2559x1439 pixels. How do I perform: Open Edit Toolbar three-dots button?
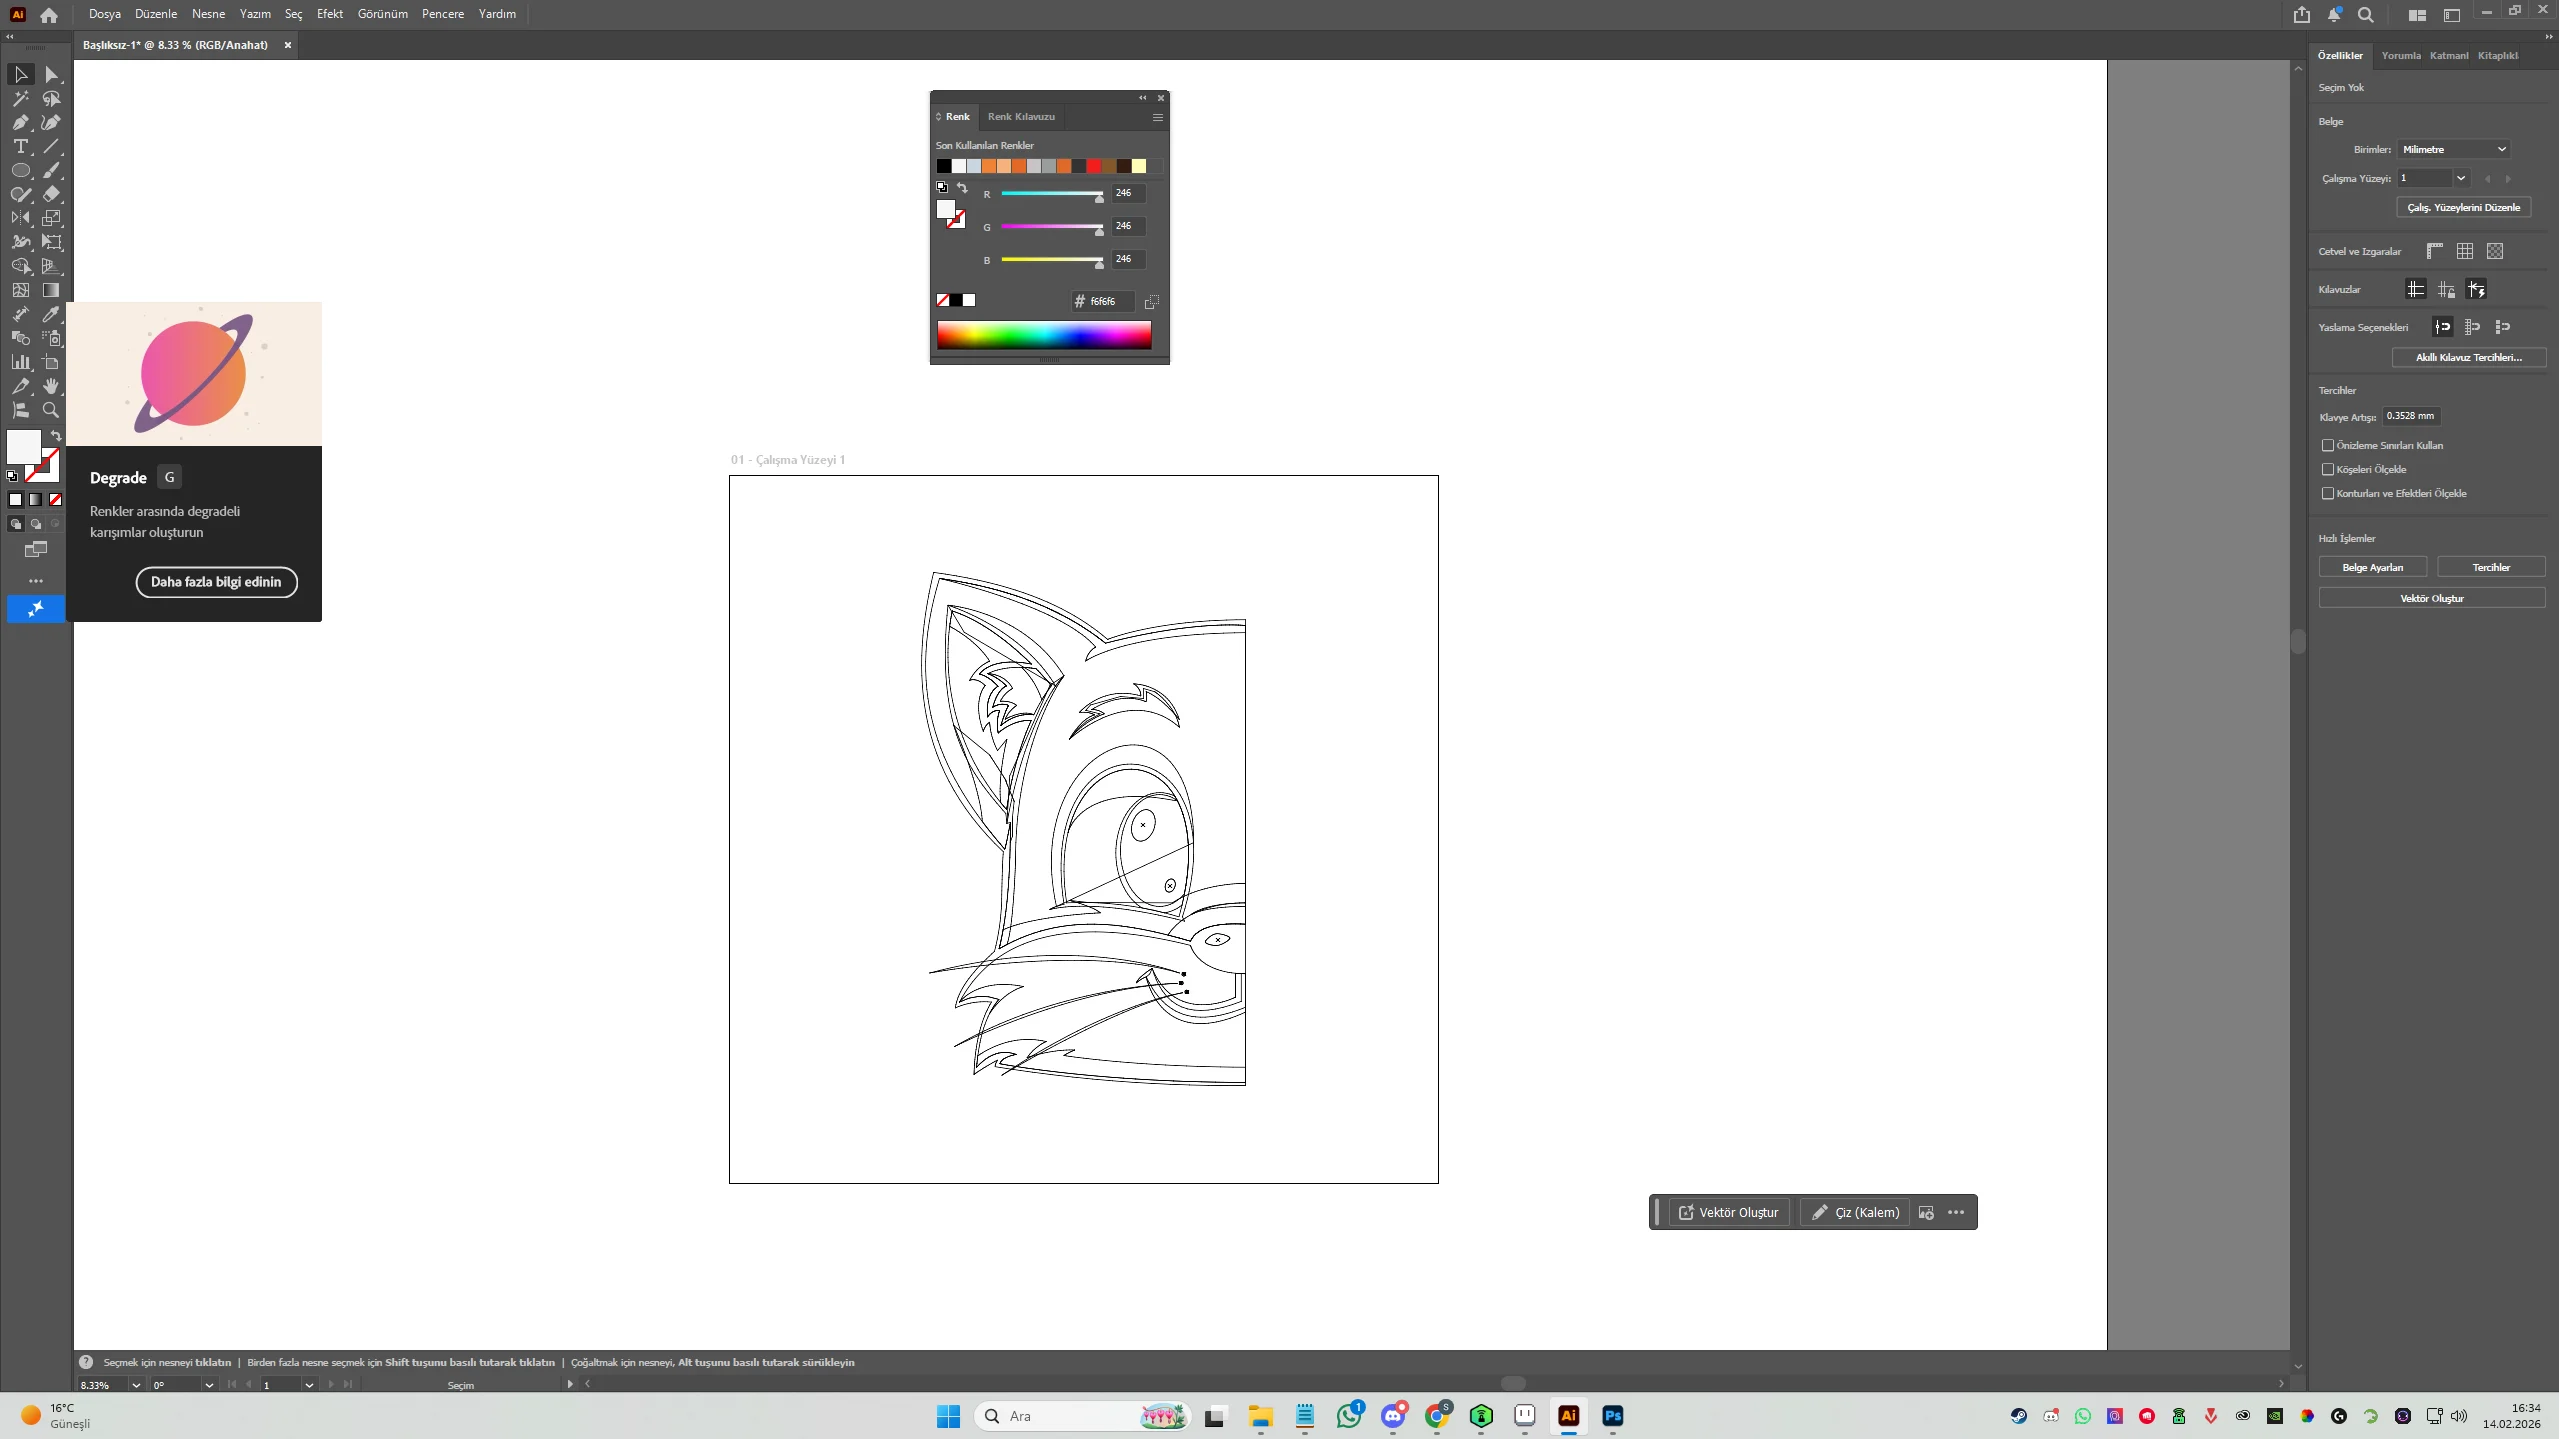(36, 581)
